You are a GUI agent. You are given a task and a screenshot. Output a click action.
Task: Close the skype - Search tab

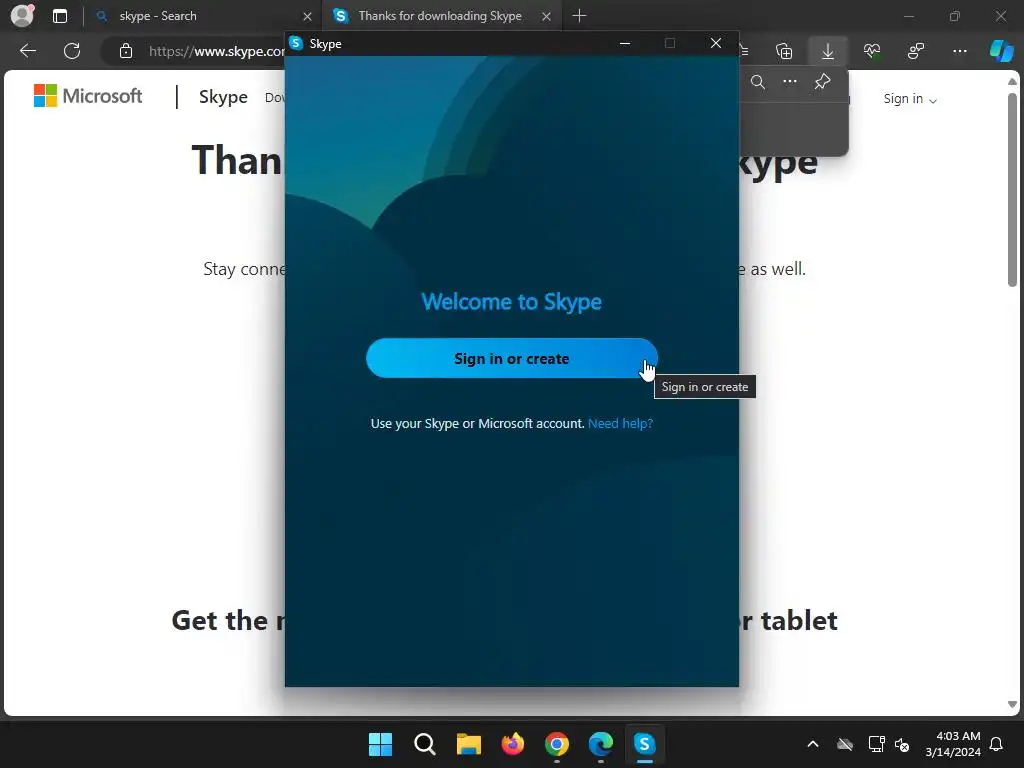click(x=307, y=16)
